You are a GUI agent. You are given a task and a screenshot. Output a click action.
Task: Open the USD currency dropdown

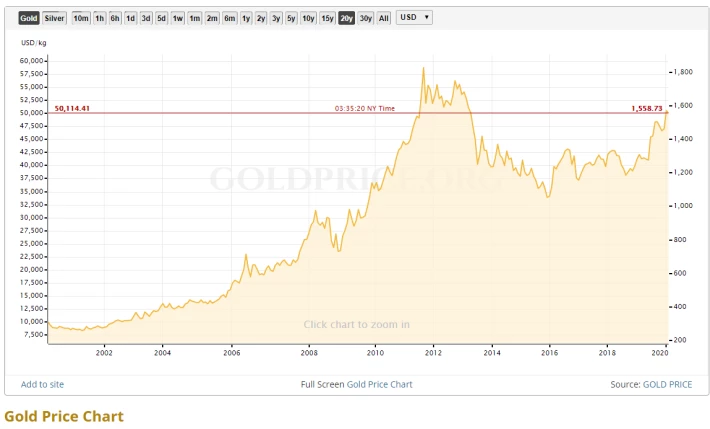[414, 17]
